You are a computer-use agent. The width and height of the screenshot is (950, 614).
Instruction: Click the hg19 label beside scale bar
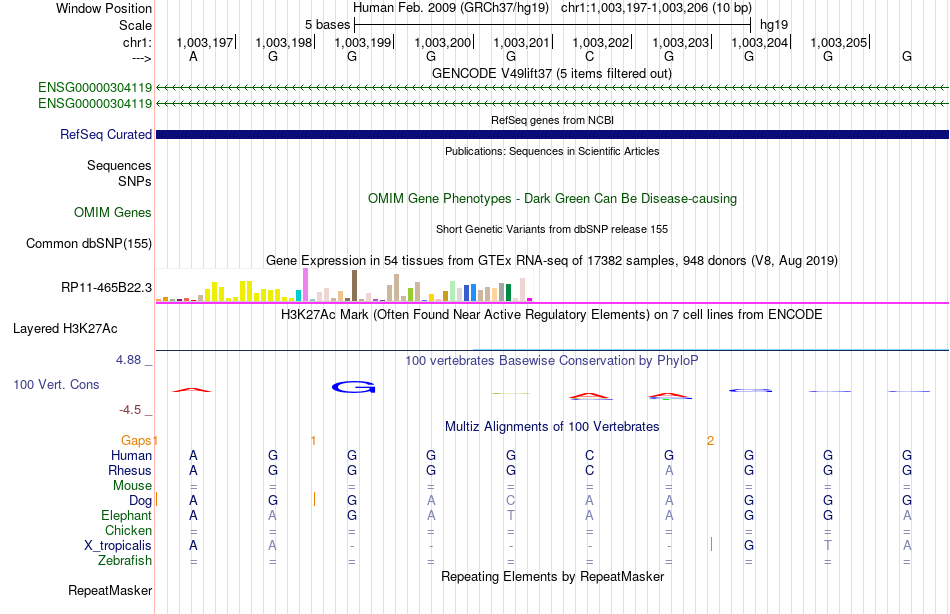[774, 25]
